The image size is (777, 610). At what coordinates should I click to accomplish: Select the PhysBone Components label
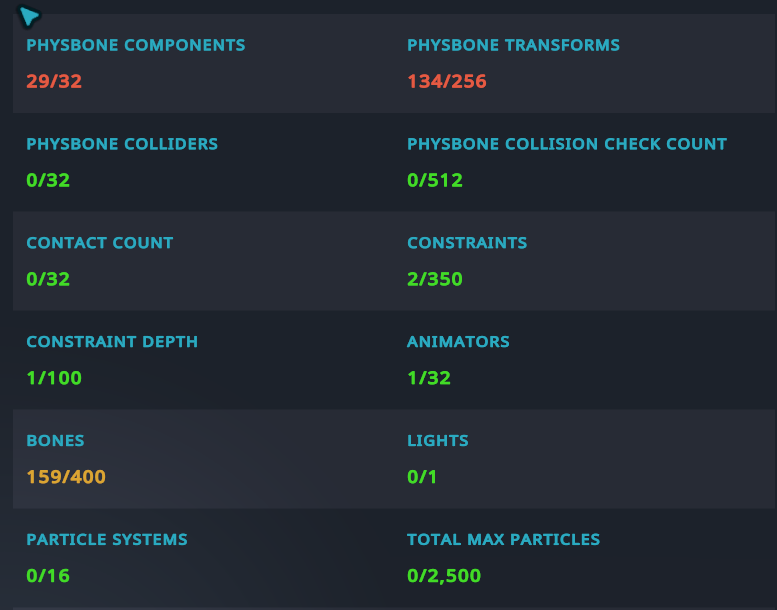[x=136, y=45]
